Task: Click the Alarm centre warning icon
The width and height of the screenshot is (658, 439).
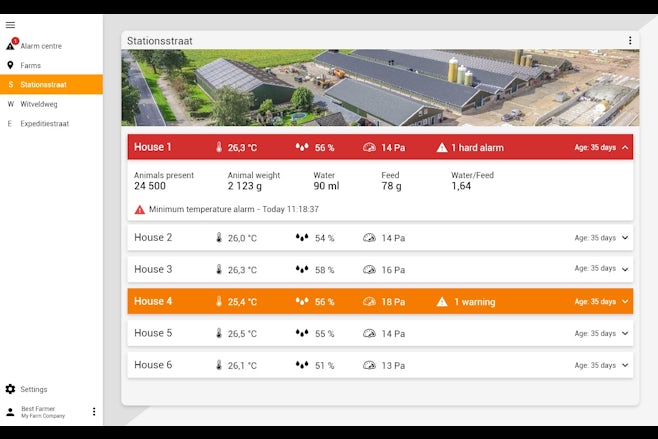Action: click(11, 45)
